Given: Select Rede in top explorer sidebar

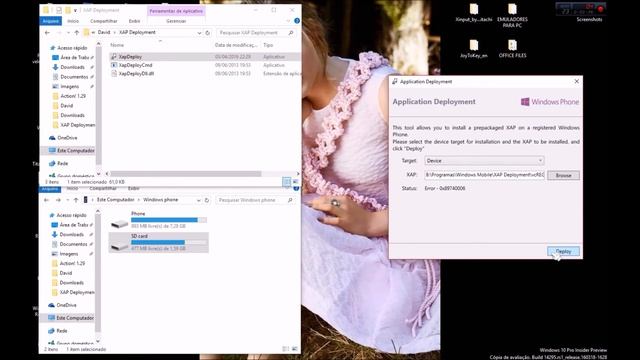Looking at the screenshot, I should [x=62, y=163].
